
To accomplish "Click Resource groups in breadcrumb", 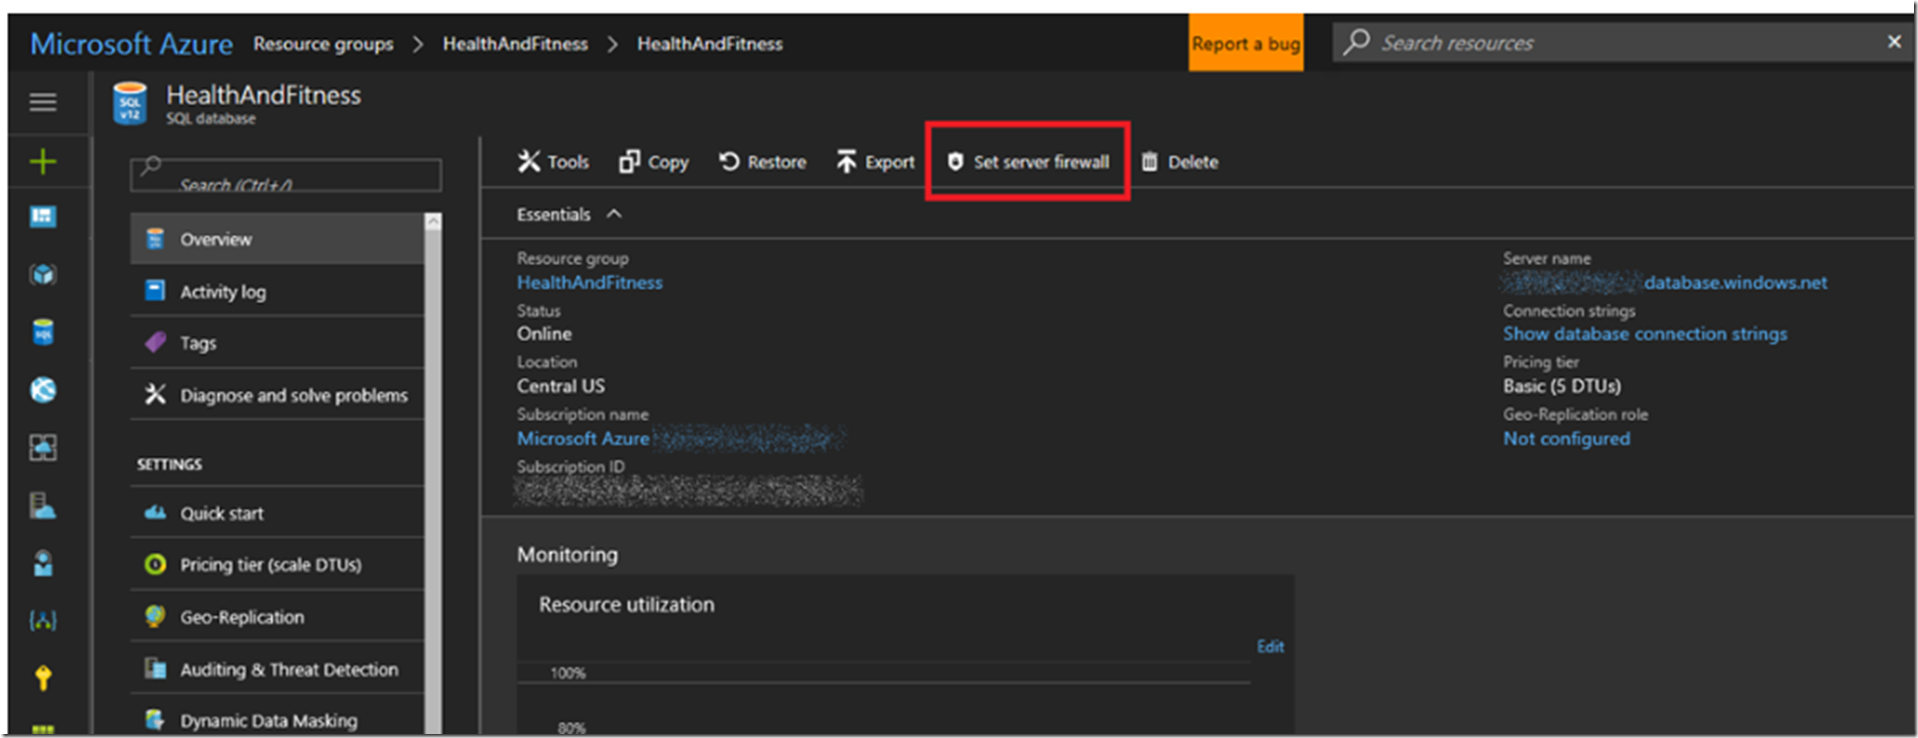I will point(323,44).
